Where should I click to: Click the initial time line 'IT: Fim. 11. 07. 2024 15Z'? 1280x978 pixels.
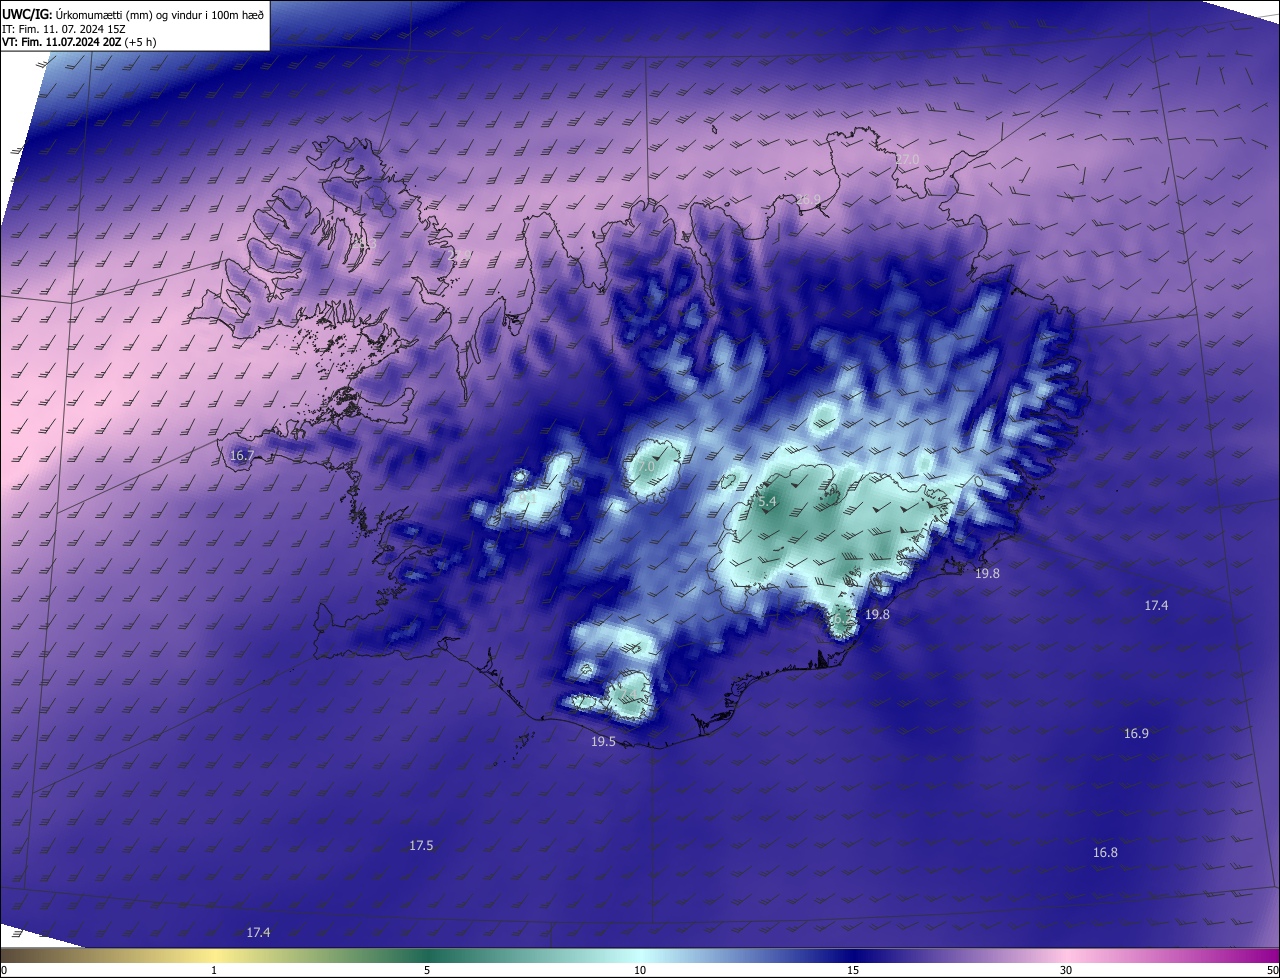63,29
